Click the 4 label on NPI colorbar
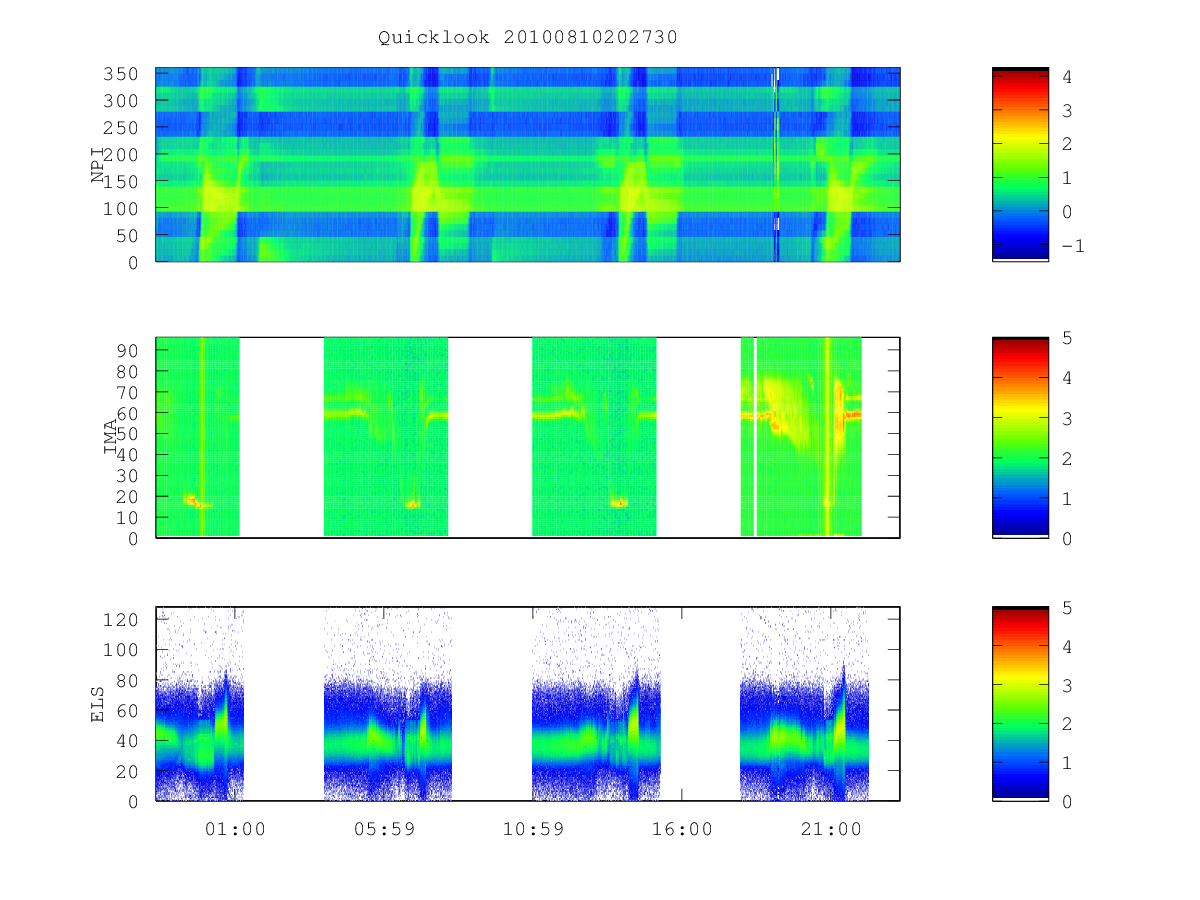Screen dimensions: 1200x900 click(1066, 76)
